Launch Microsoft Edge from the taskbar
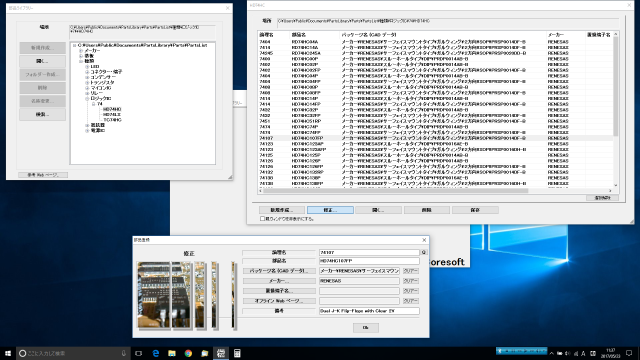This screenshot has width=640, height=360. pos(156,353)
